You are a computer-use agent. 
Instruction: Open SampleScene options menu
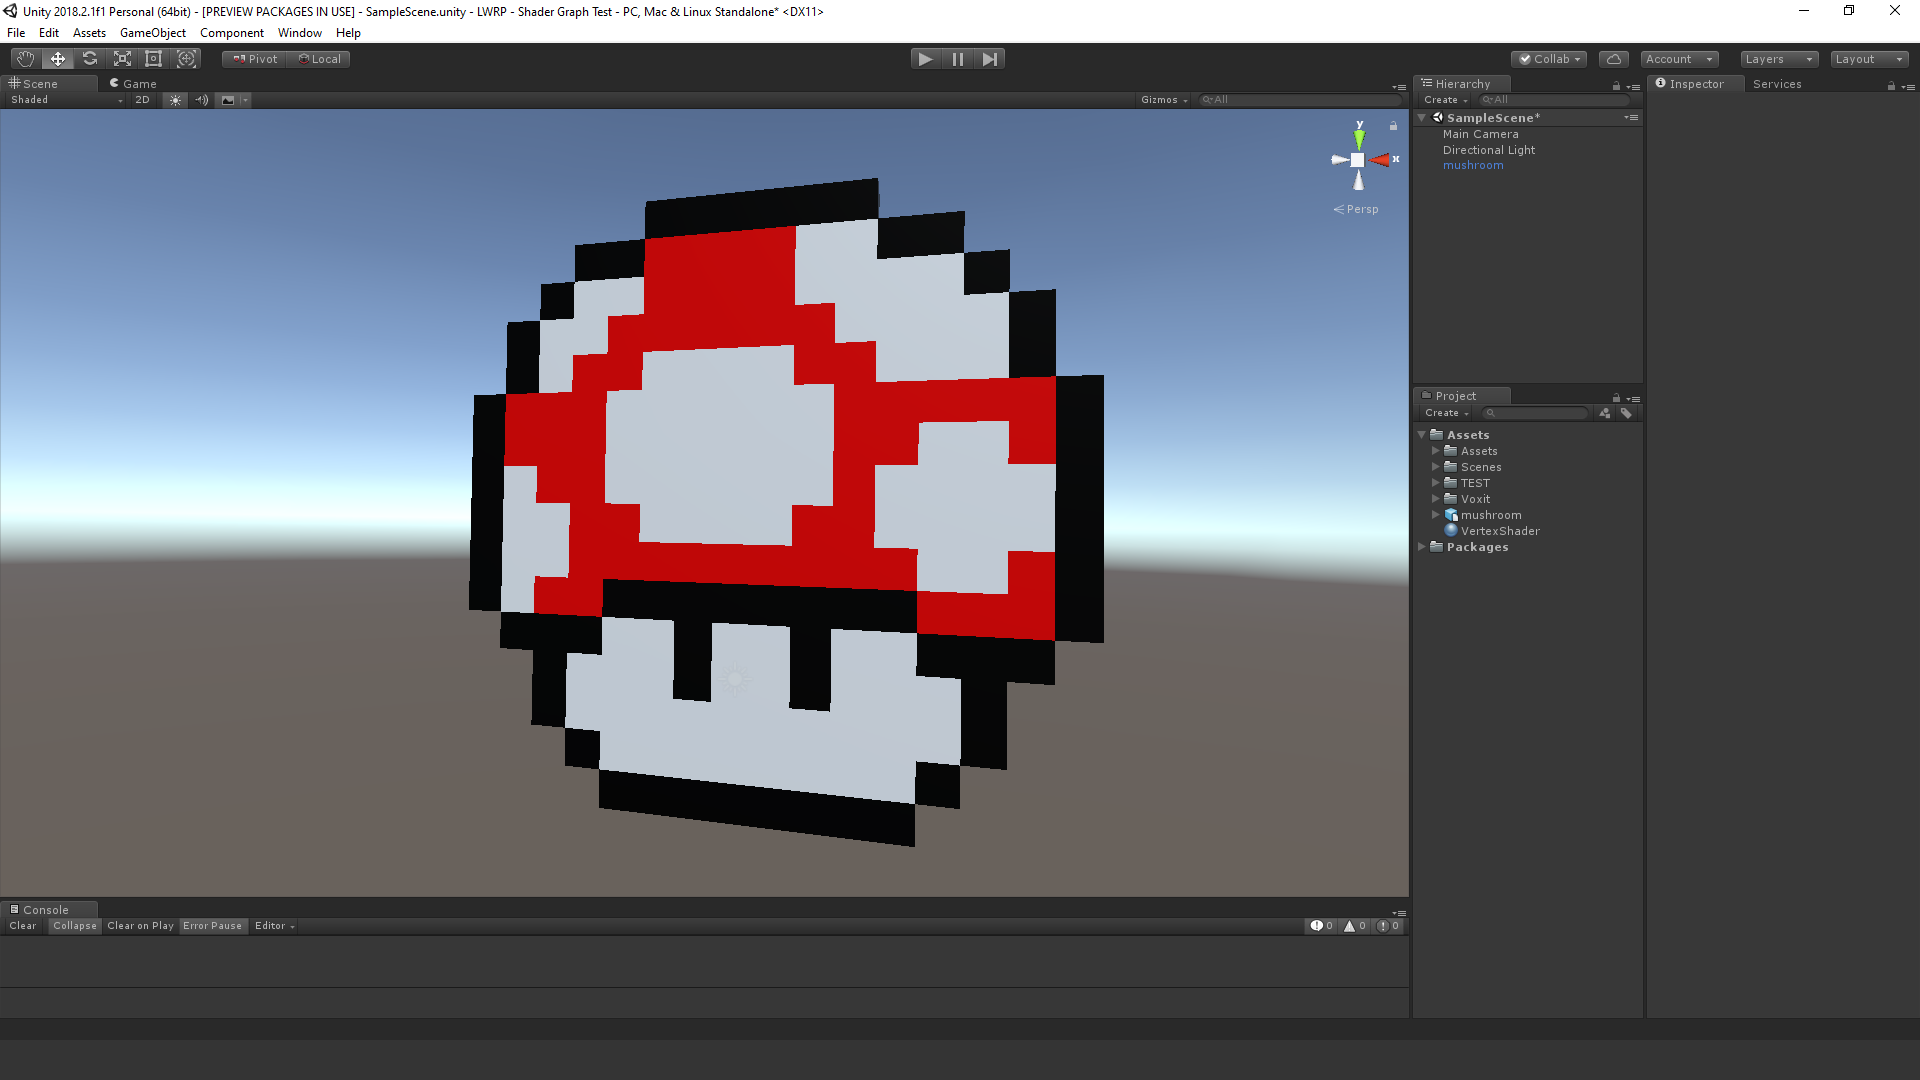pos(1631,118)
